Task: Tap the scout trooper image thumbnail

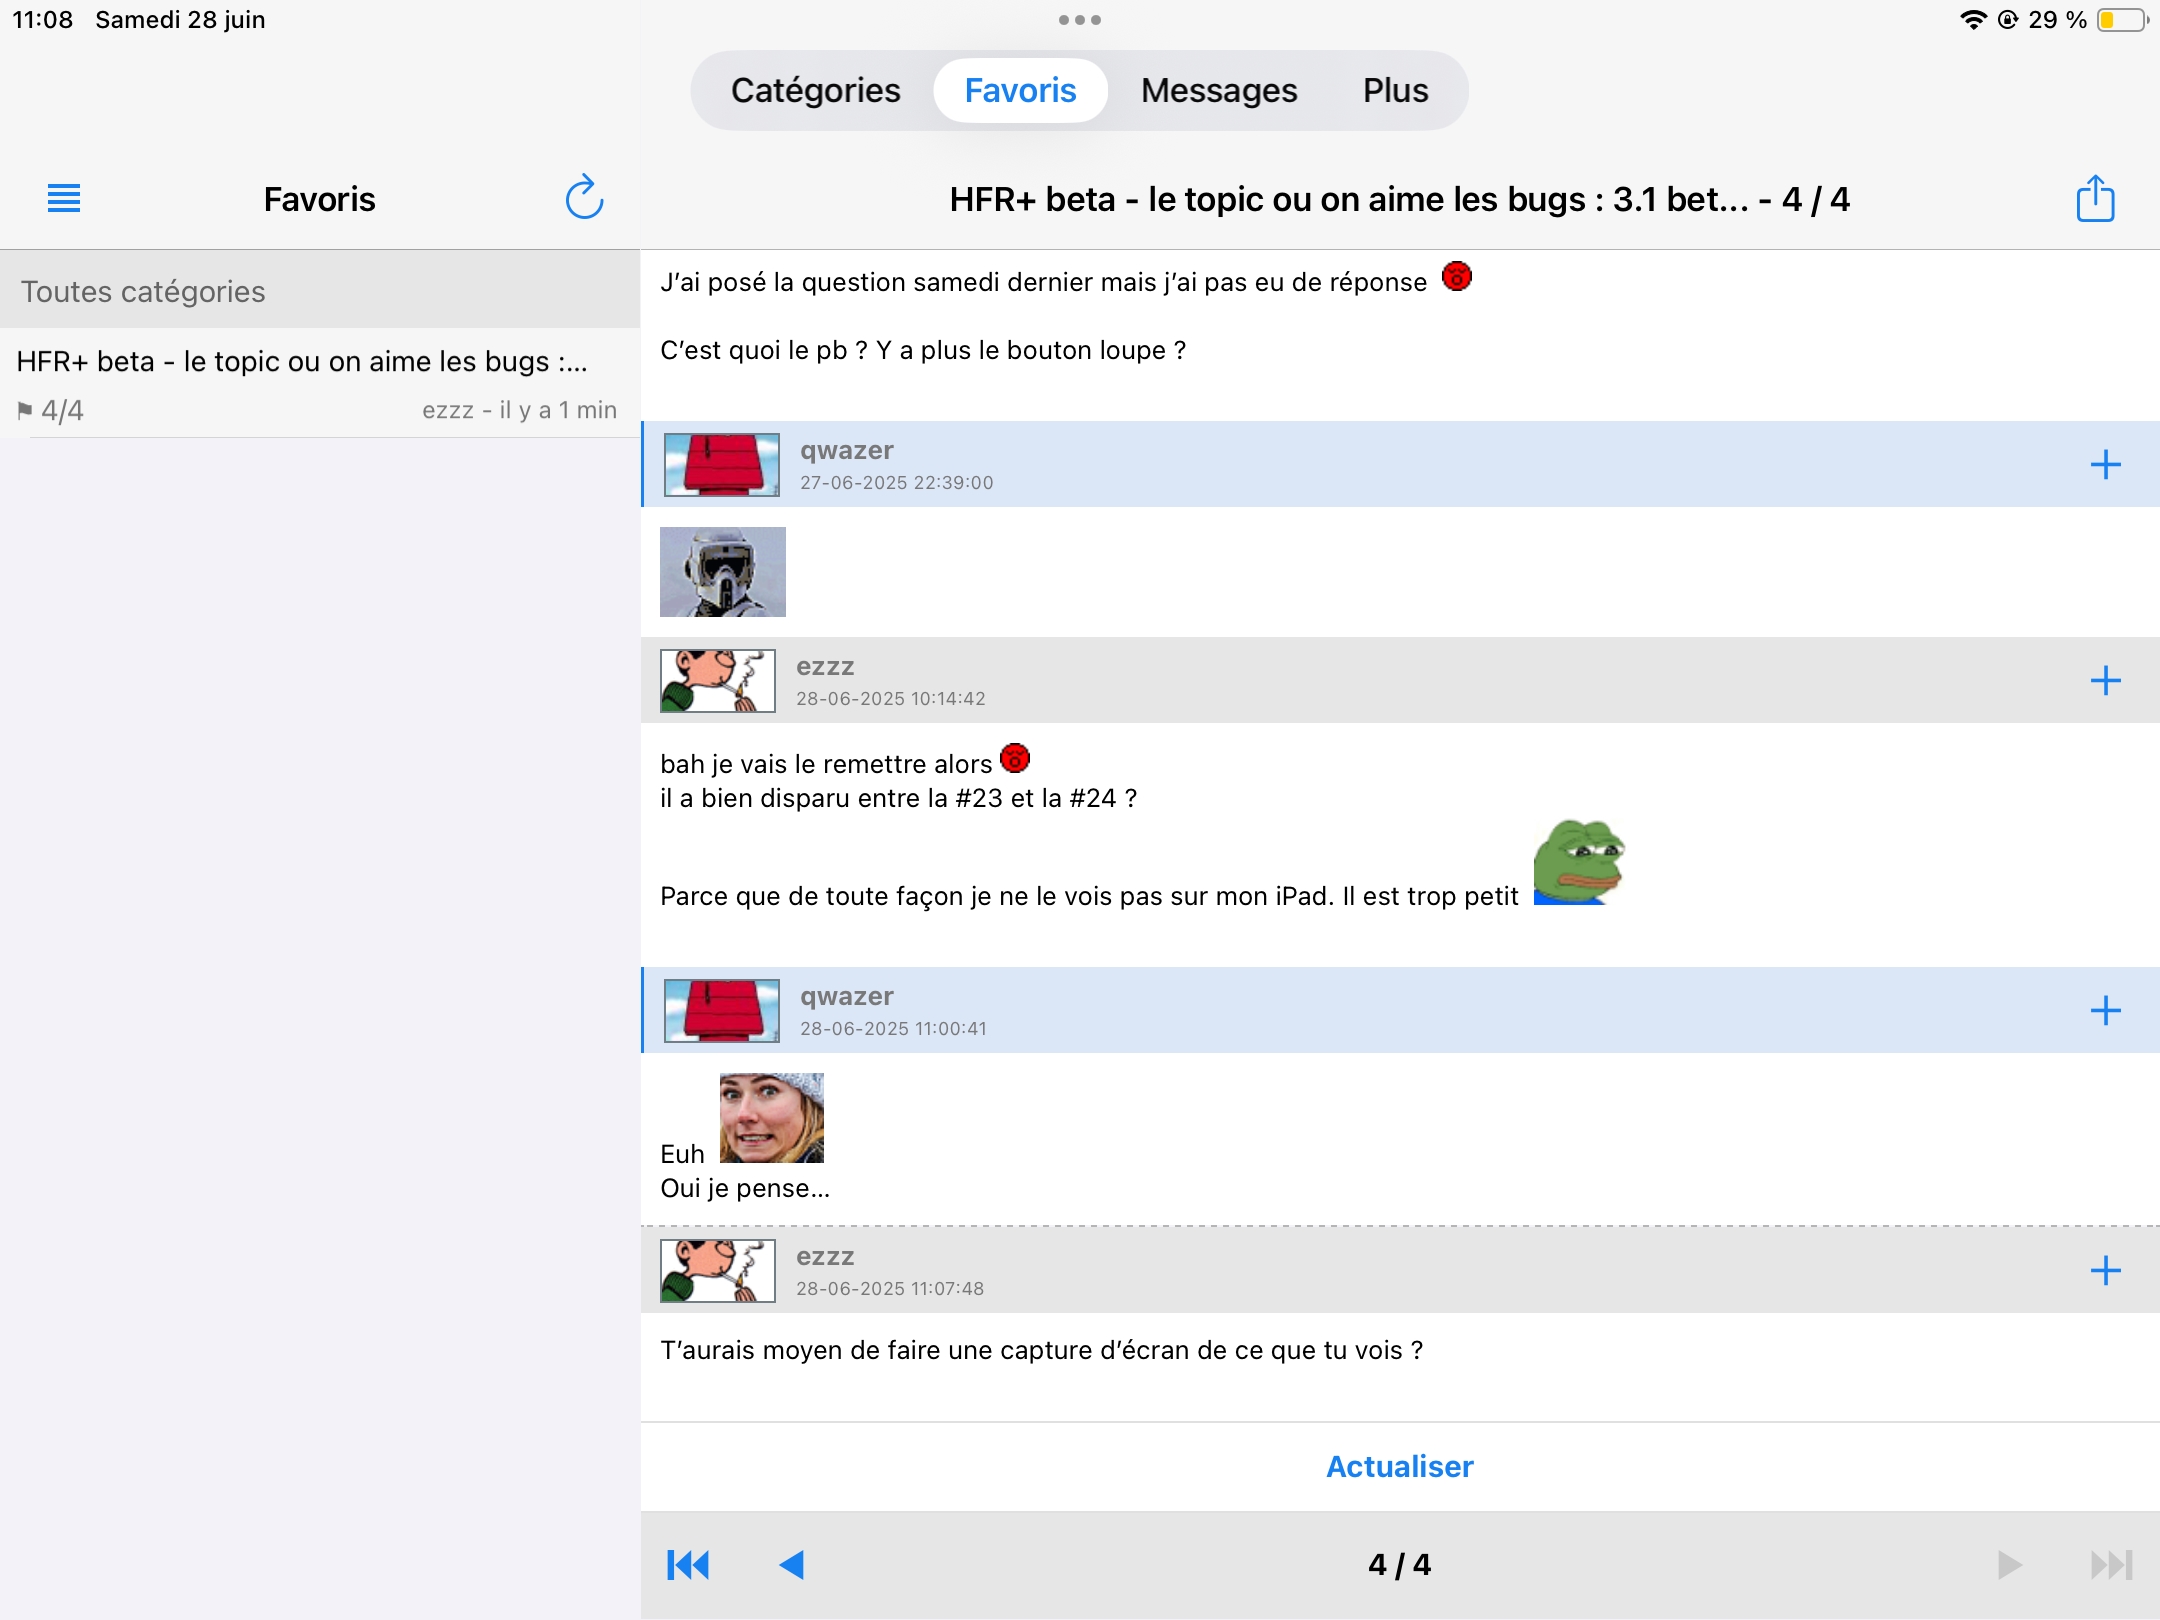Action: coord(722,572)
